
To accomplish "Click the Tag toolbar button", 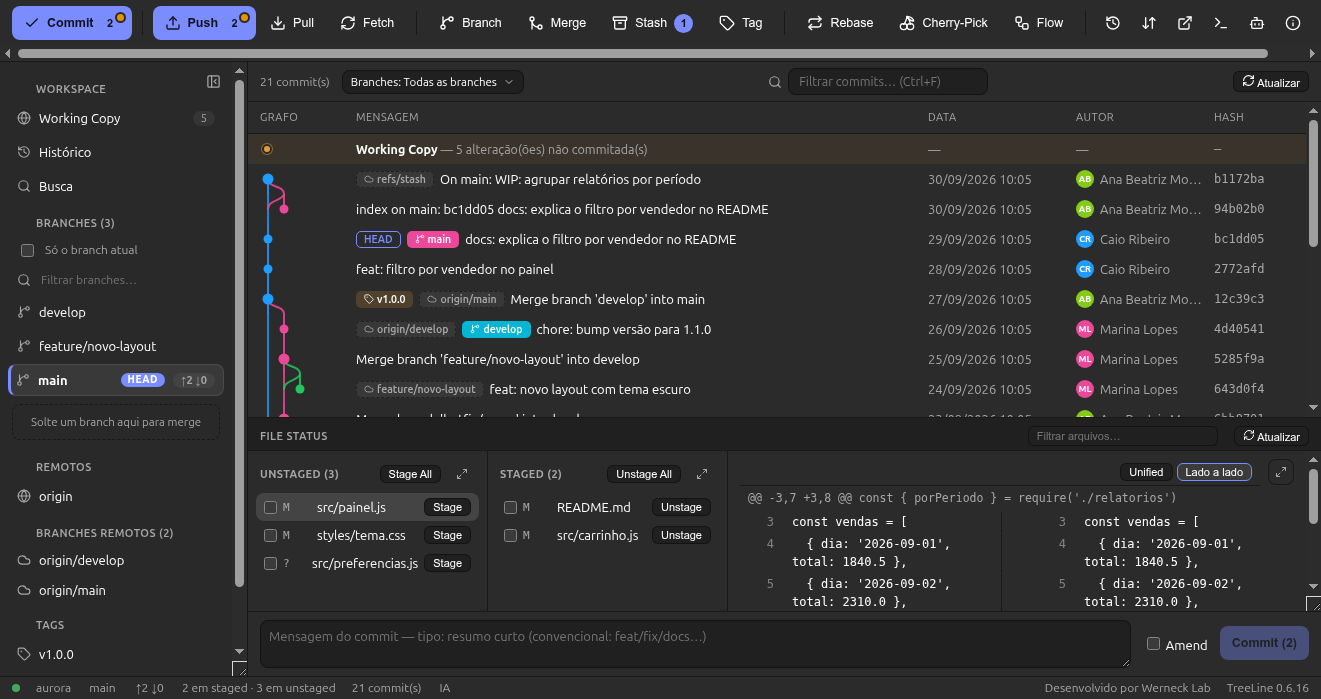I will click(741, 23).
